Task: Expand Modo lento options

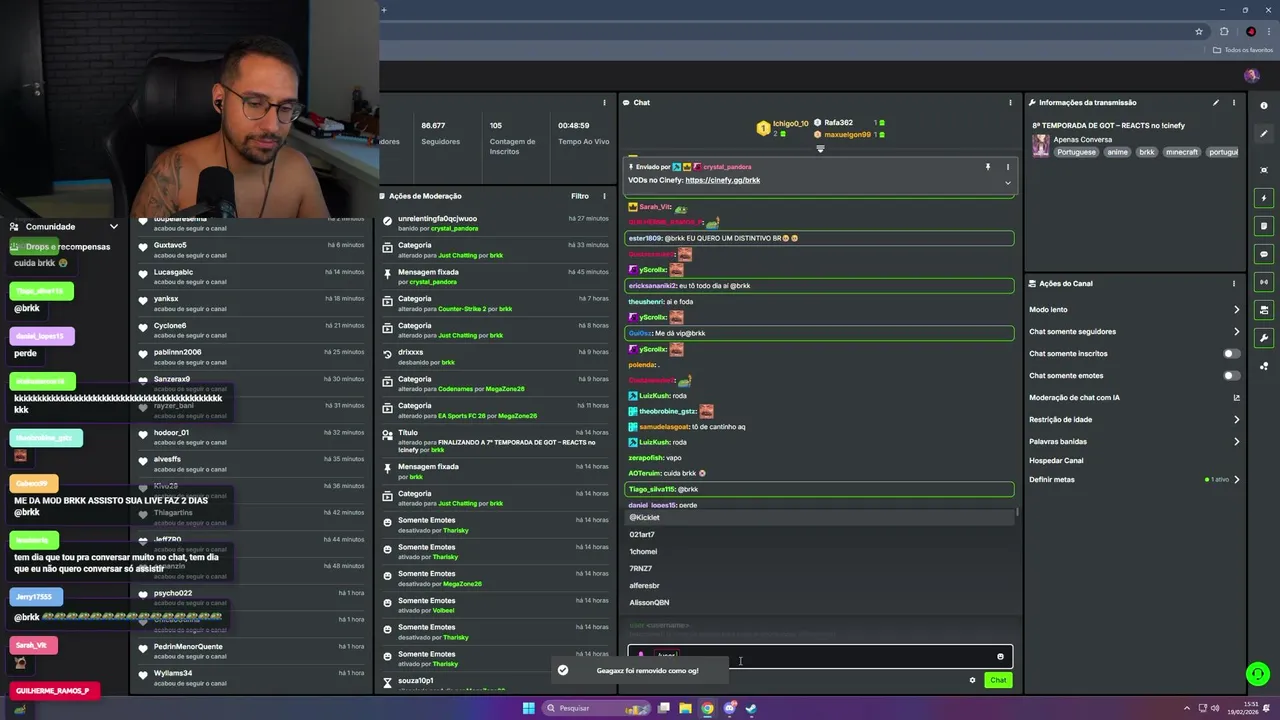Action: (x=1236, y=310)
